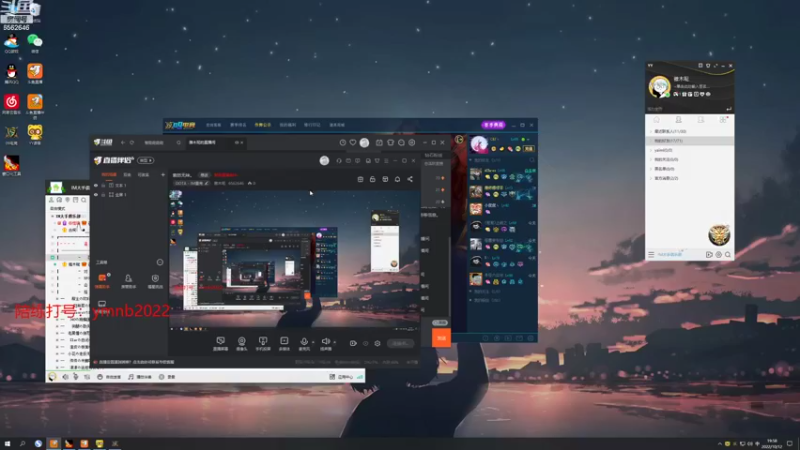Switch to the second scene tab
Viewport: 800px width, 450px height.
pos(128,175)
